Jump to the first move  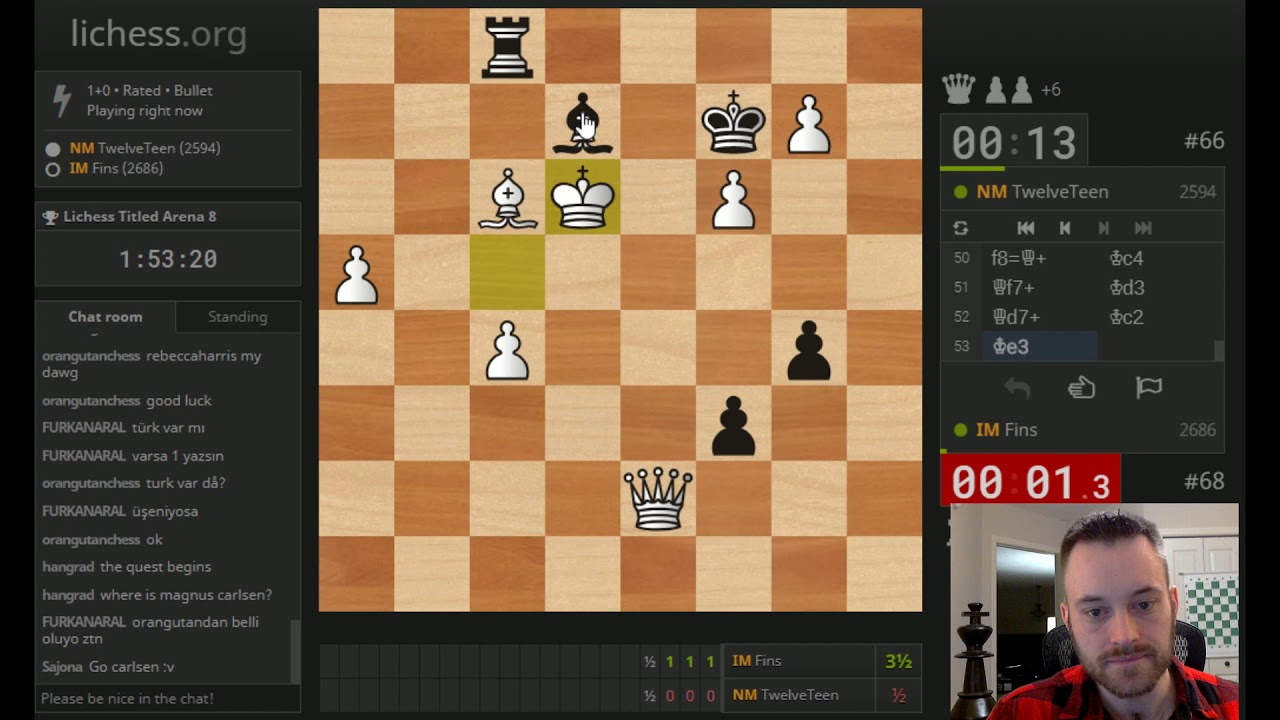pos(1025,228)
